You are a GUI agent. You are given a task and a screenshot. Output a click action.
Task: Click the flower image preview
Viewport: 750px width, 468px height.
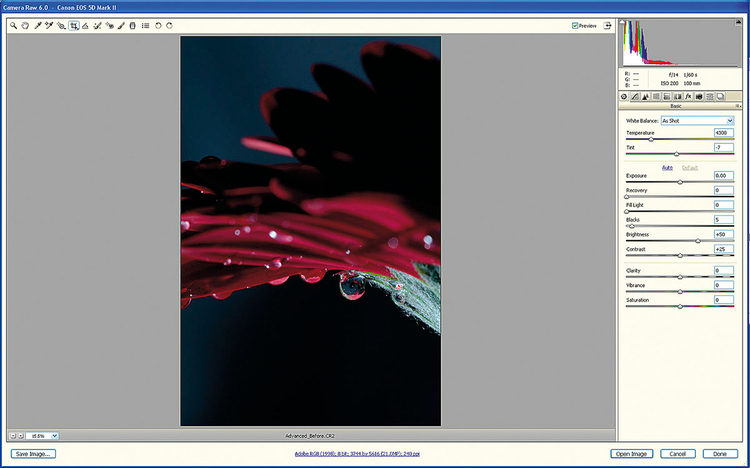point(311,231)
